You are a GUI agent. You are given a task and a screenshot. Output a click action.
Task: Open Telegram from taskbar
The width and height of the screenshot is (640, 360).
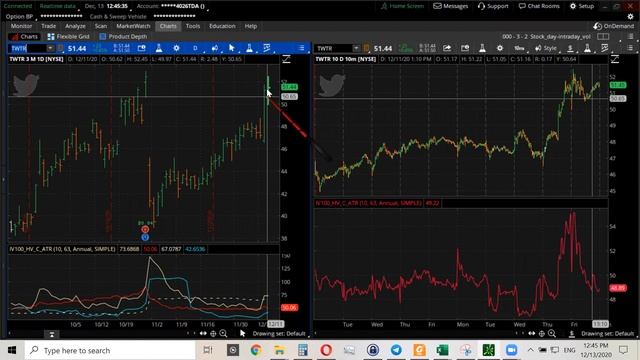[396, 350]
